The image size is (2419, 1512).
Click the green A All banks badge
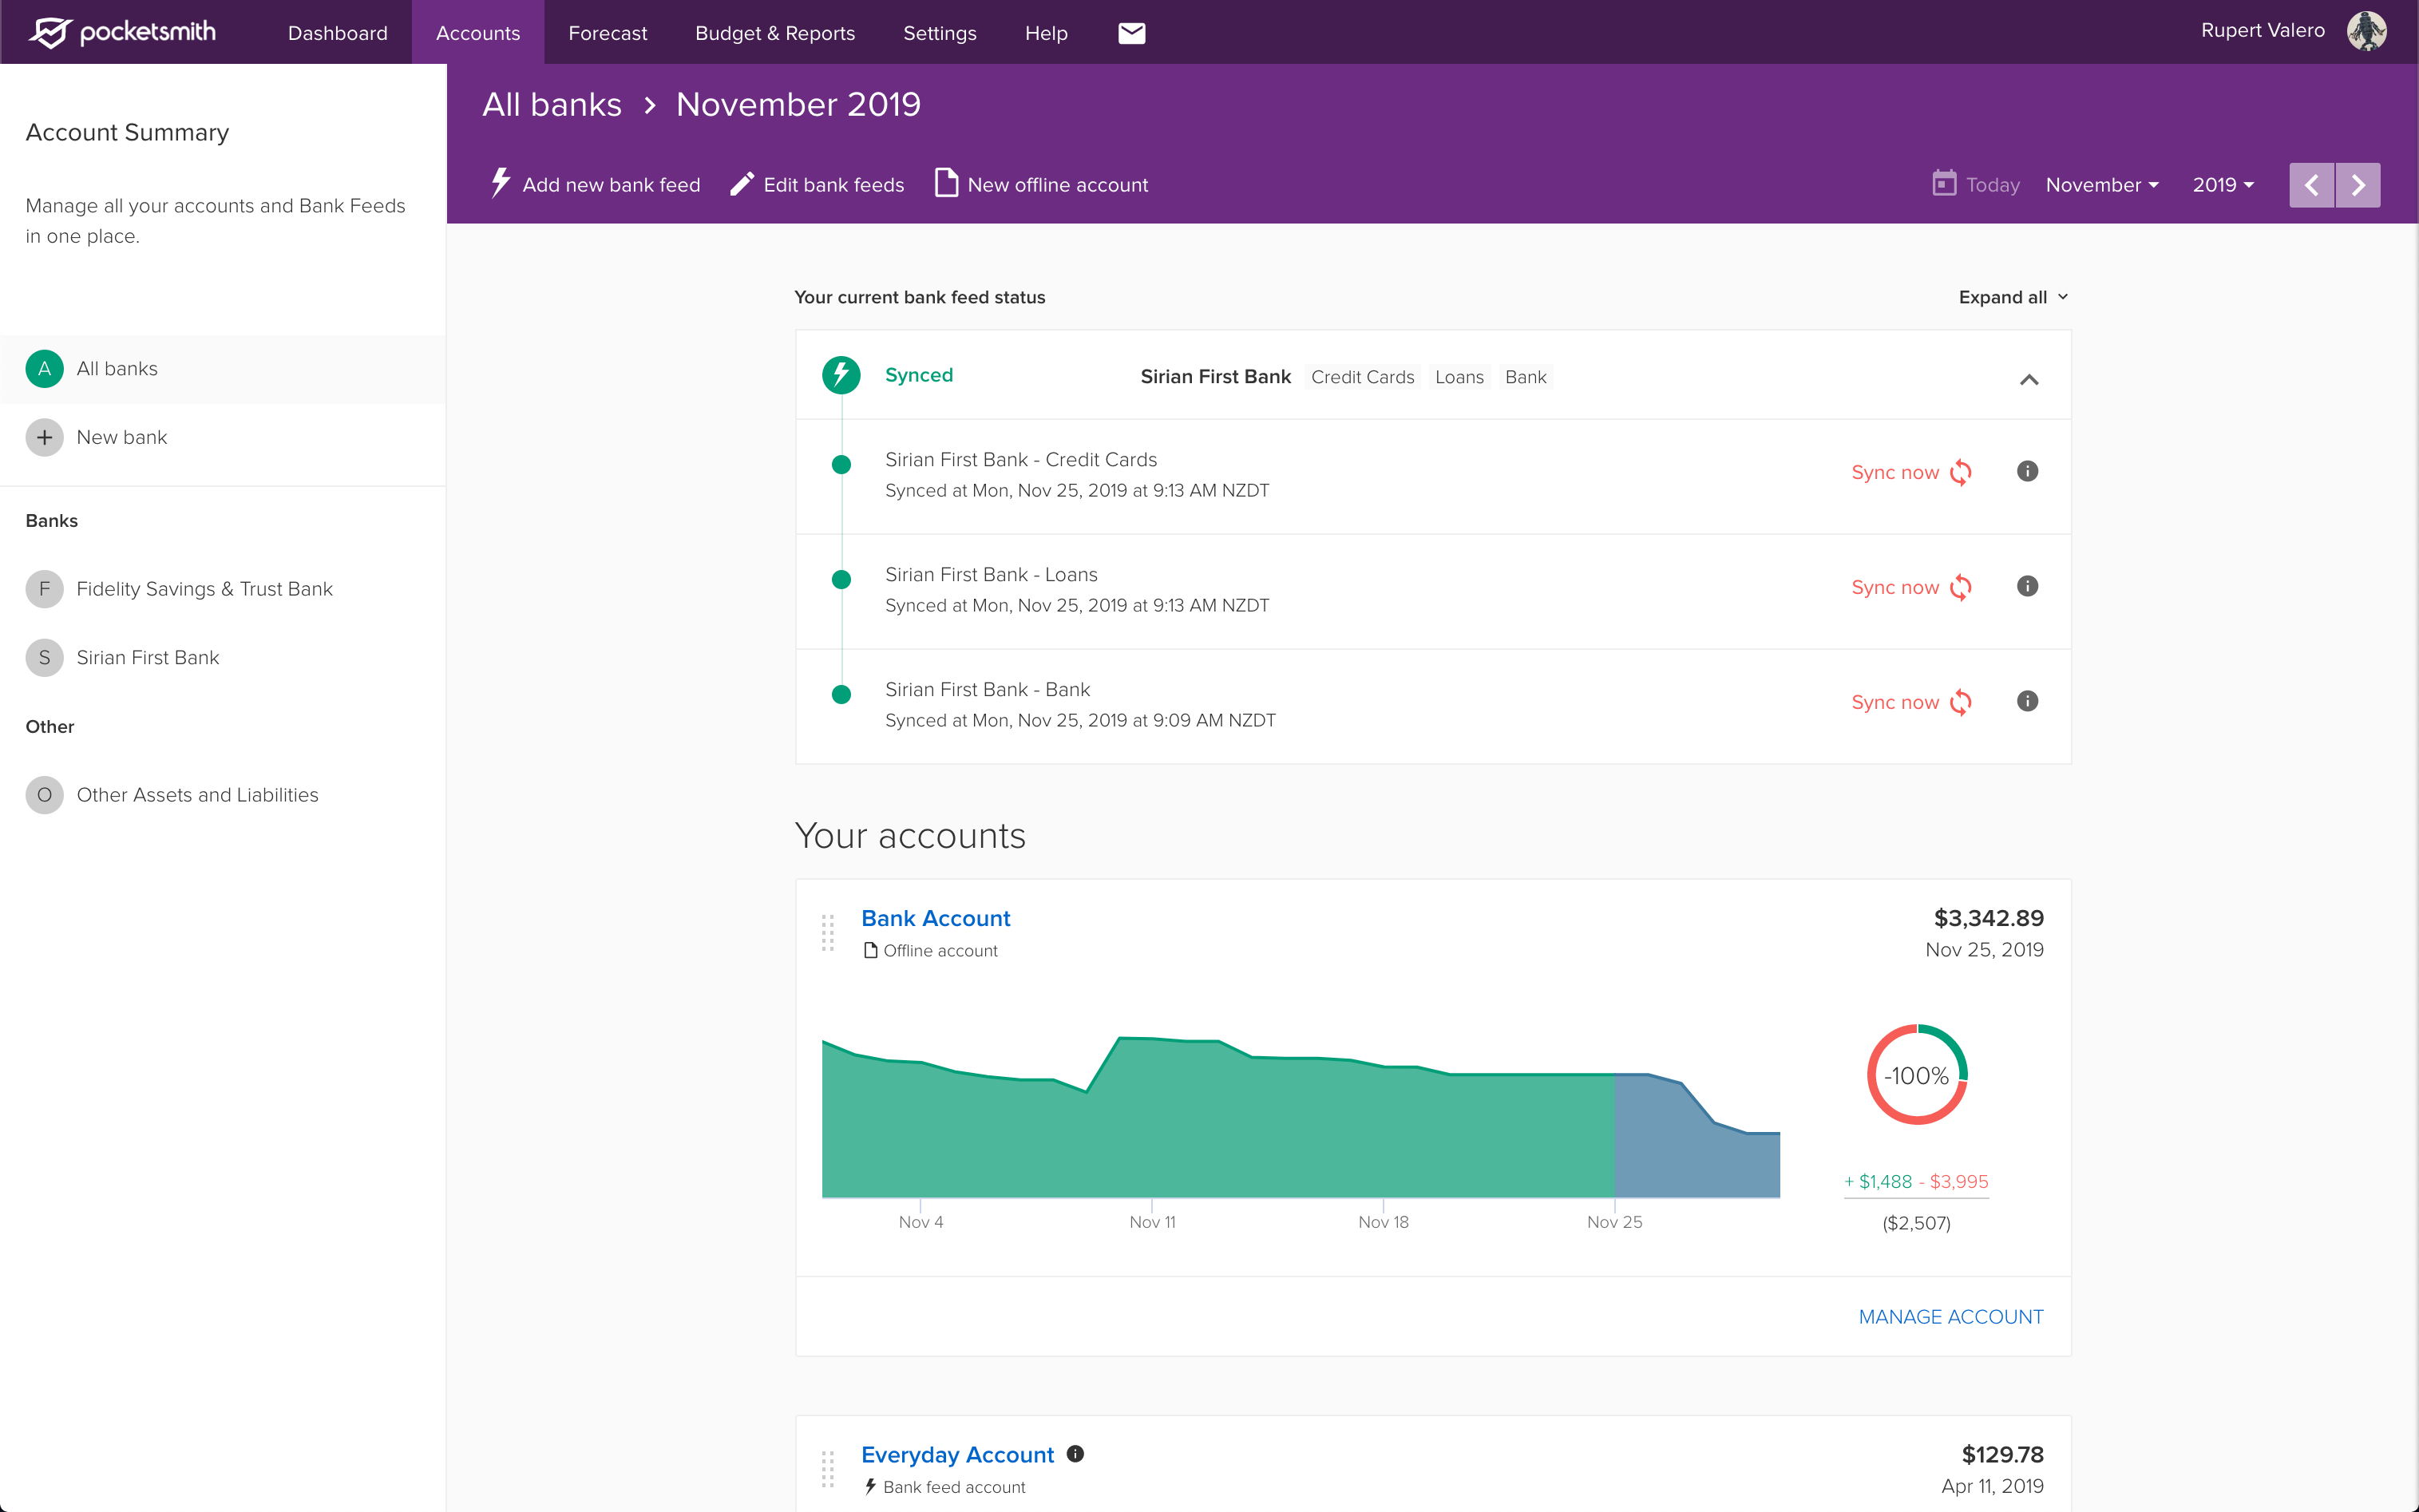pyautogui.click(x=44, y=369)
